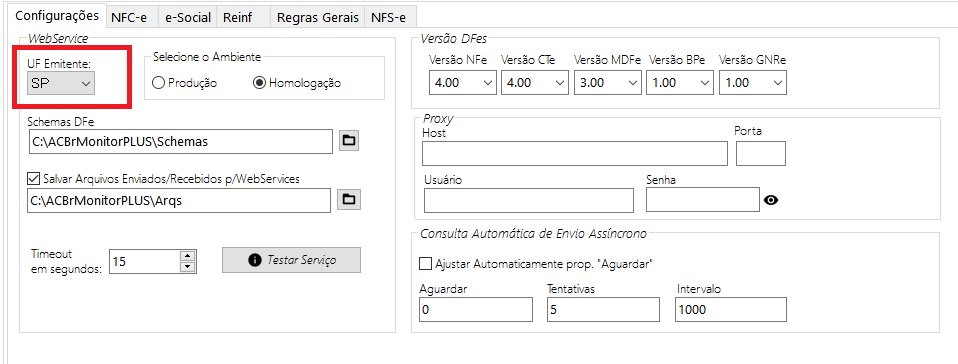Click the Testar Serviço button
Viewport: 958px width, 364px height.
point(291,260)
